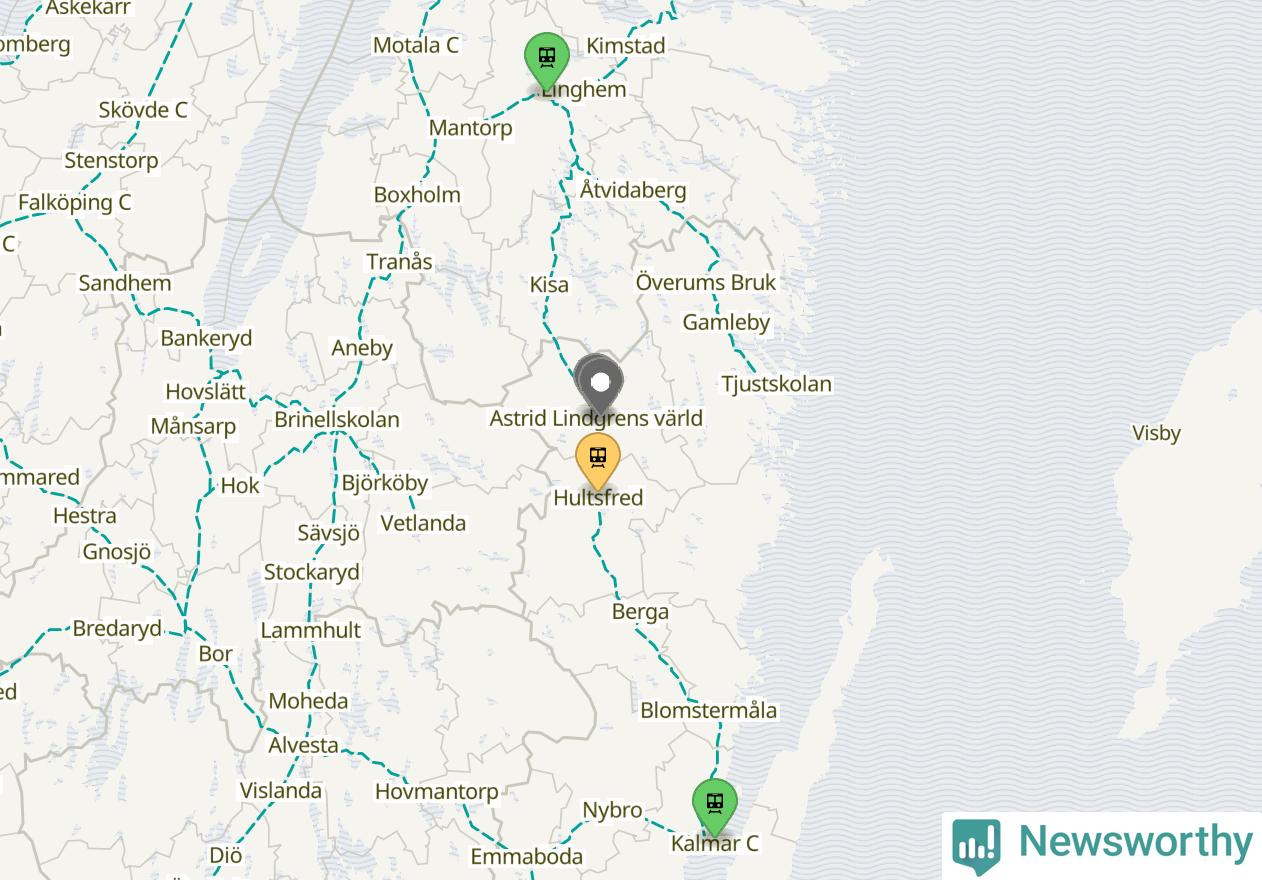Click the Emmaboda station label

tap(526, 857)
